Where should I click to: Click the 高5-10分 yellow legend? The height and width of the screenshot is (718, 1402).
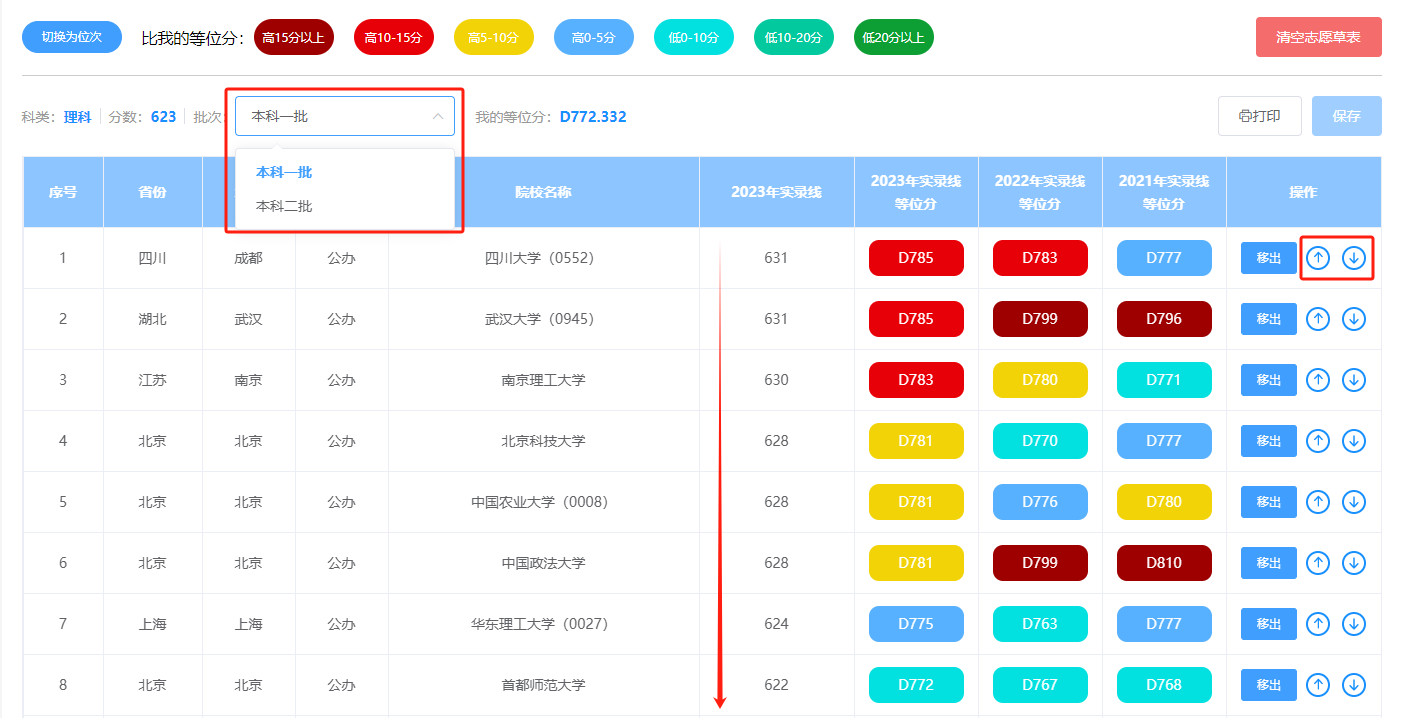pos(494,37)
